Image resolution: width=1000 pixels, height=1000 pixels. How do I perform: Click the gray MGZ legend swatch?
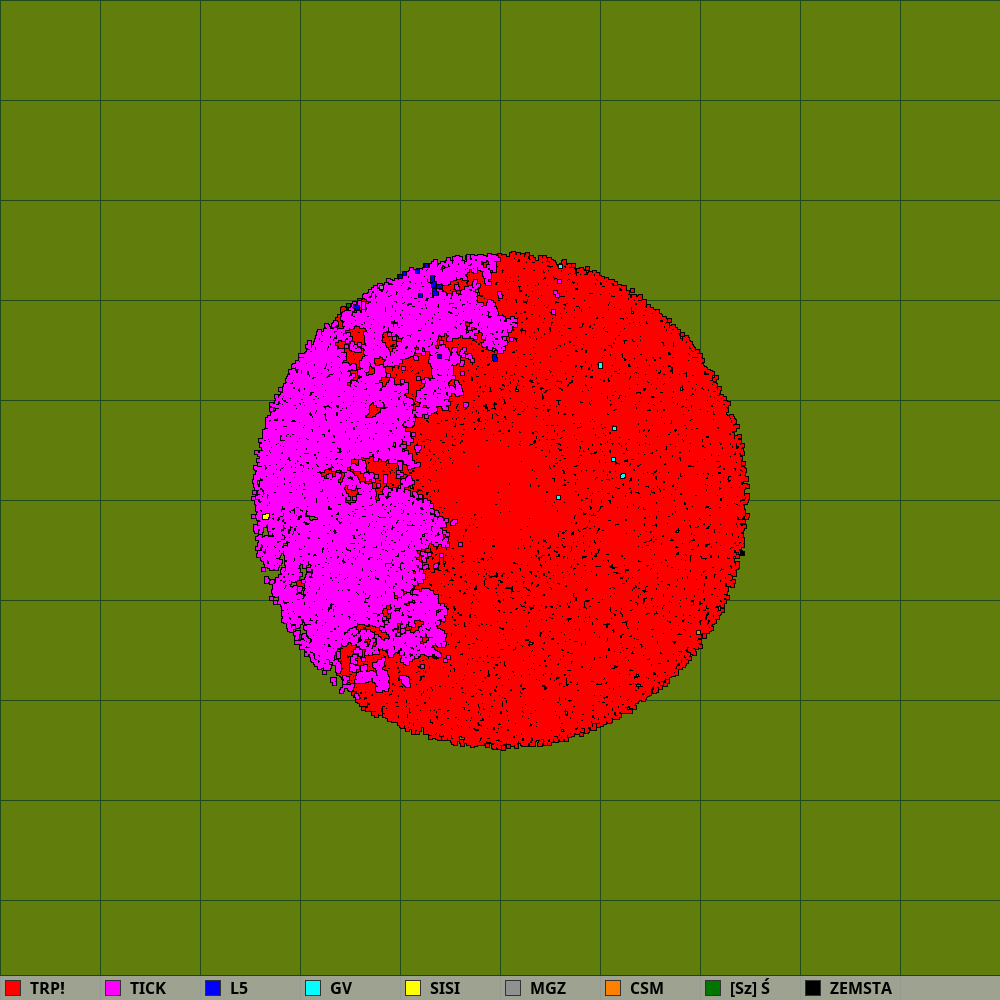[x=513, y=988]
